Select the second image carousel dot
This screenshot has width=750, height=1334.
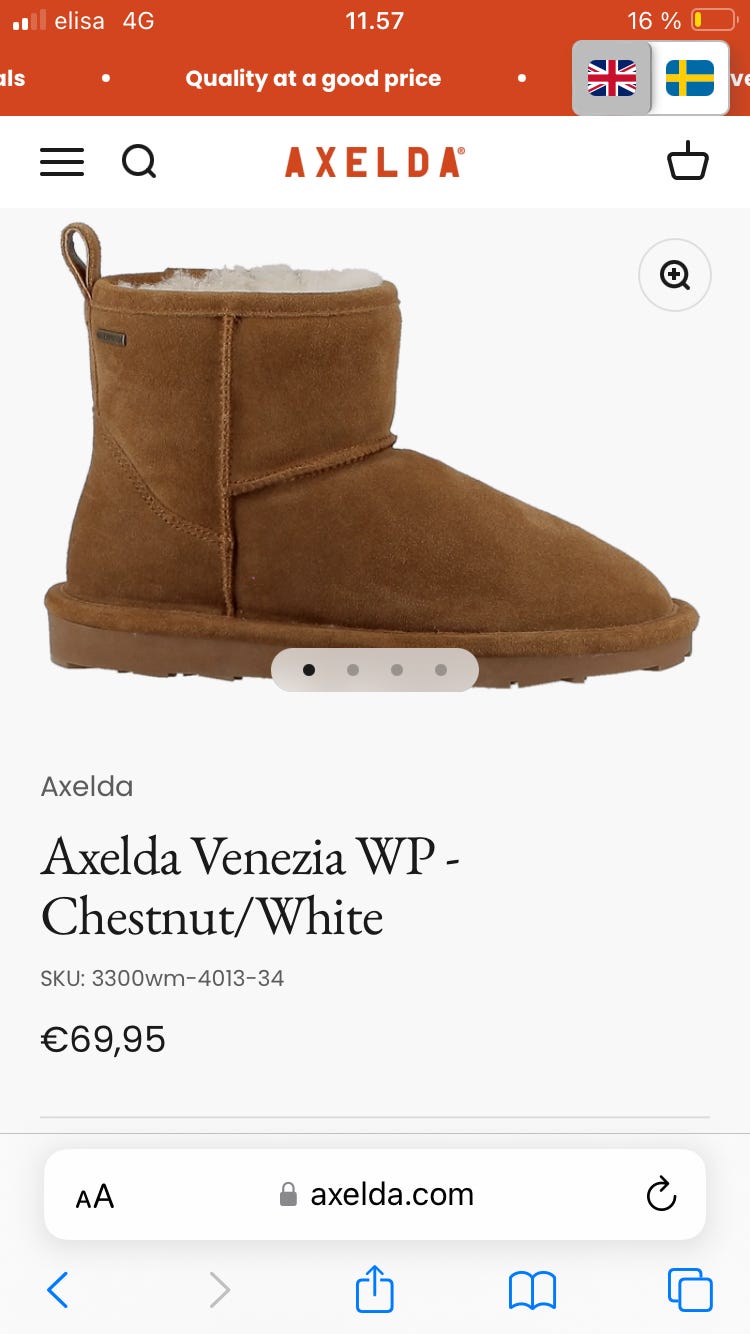click(x=353, y=670)
